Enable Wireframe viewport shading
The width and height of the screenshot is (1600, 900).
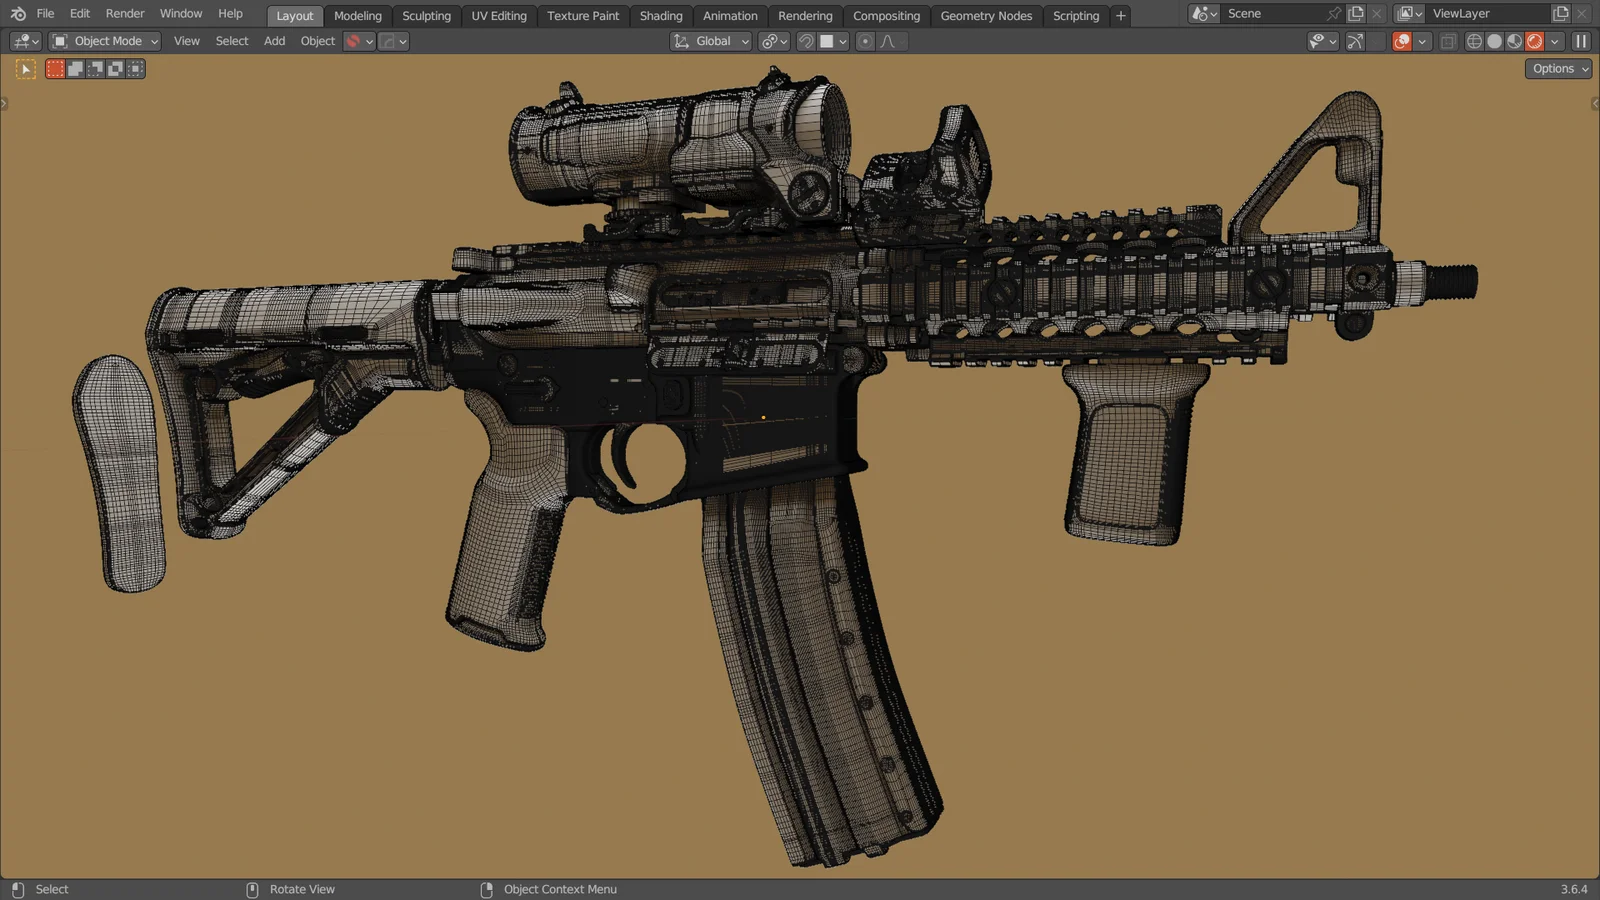point(1474,41)
